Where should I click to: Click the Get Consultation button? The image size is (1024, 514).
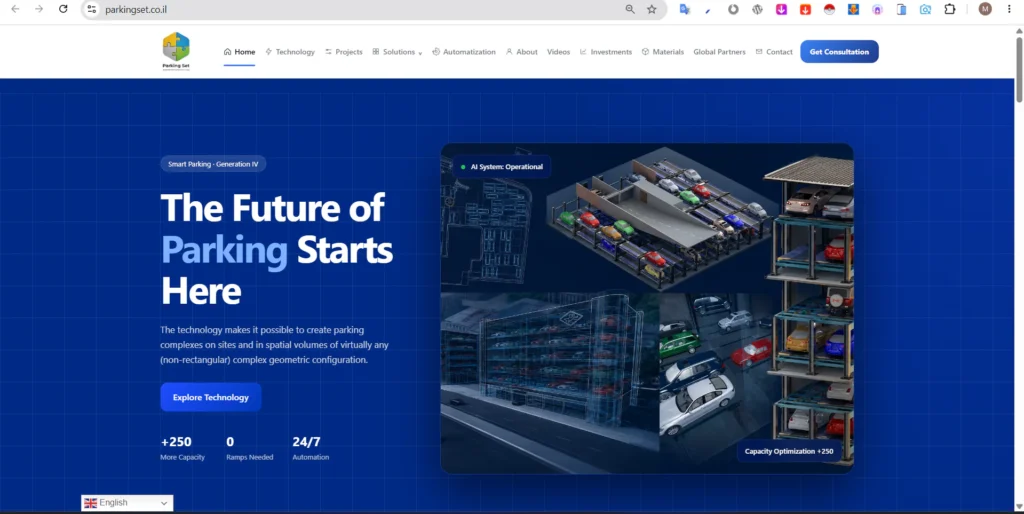point(839,52)
